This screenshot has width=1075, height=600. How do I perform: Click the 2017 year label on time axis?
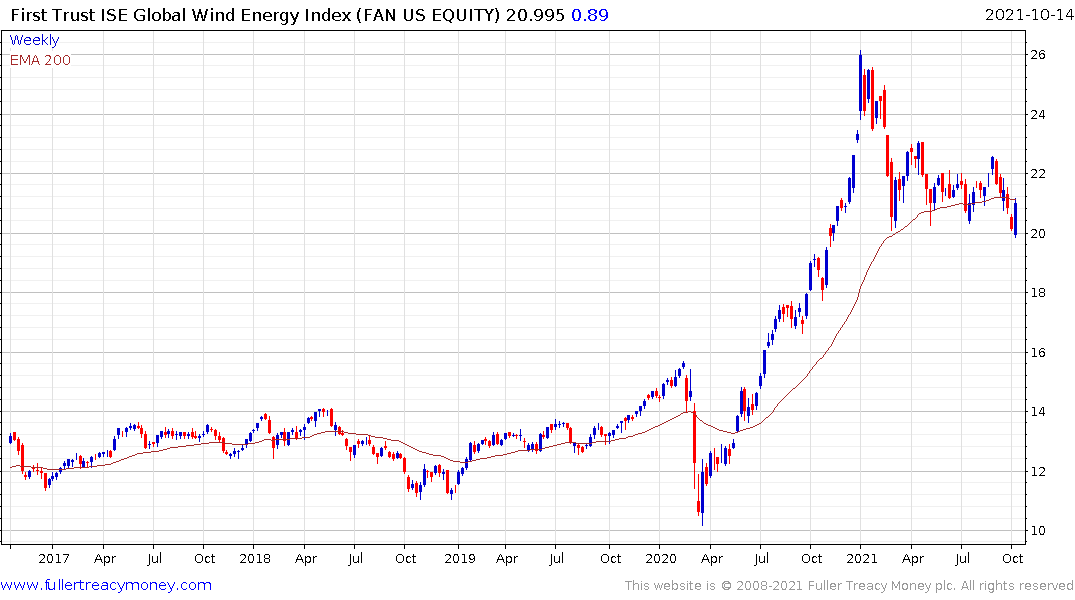coord(53,558)
